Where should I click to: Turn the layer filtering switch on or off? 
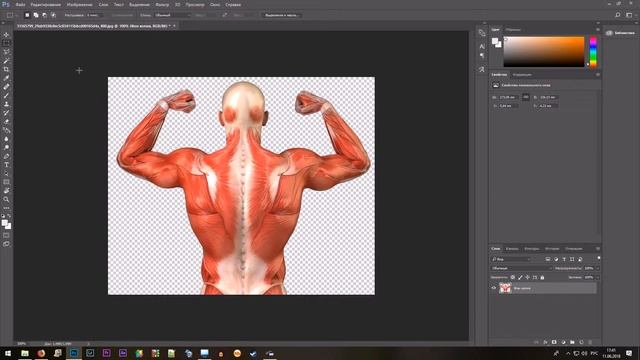[598, 258]
